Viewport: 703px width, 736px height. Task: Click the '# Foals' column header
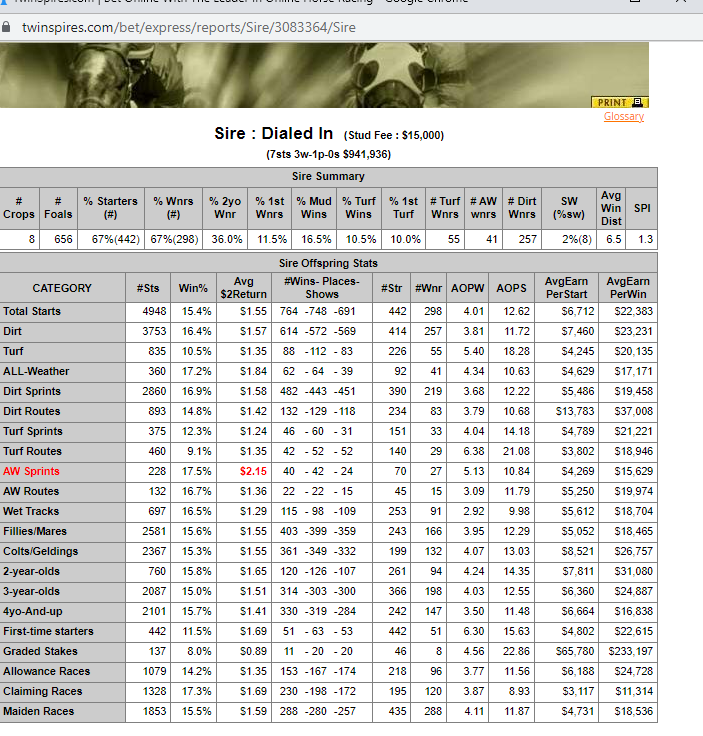coord(58,208)
